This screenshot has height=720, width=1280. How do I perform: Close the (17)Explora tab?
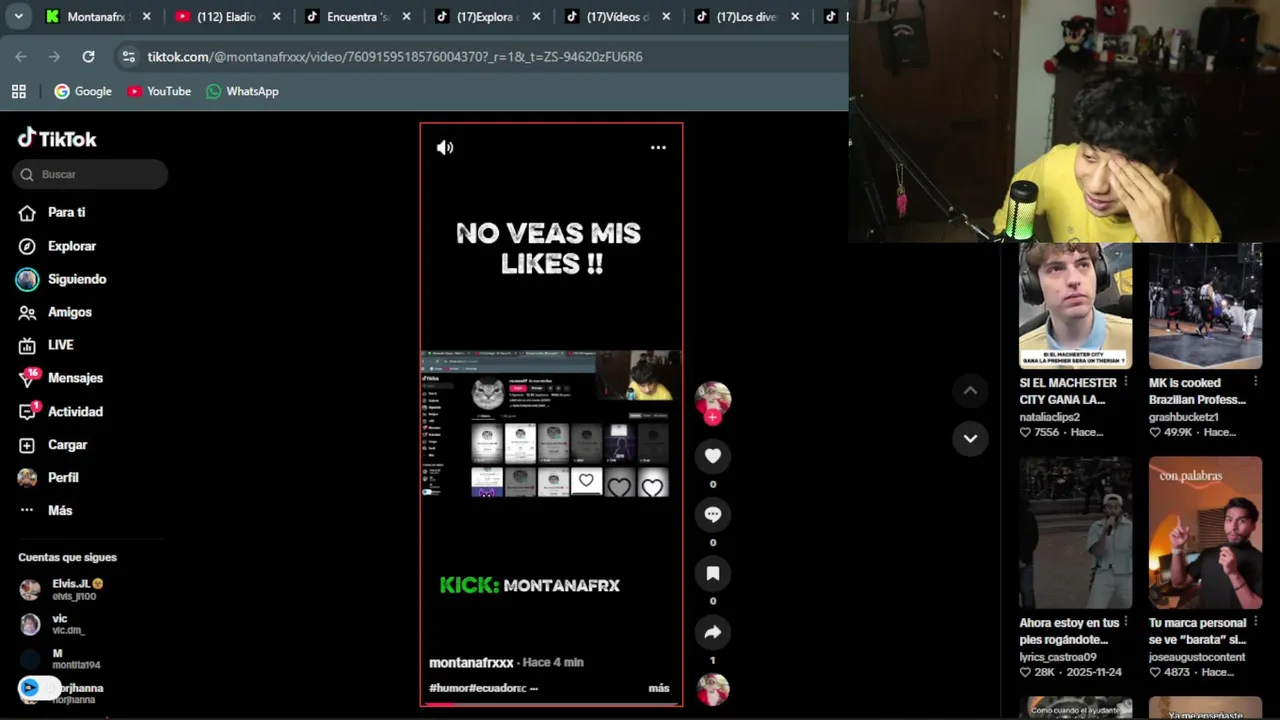pos(537,16)
